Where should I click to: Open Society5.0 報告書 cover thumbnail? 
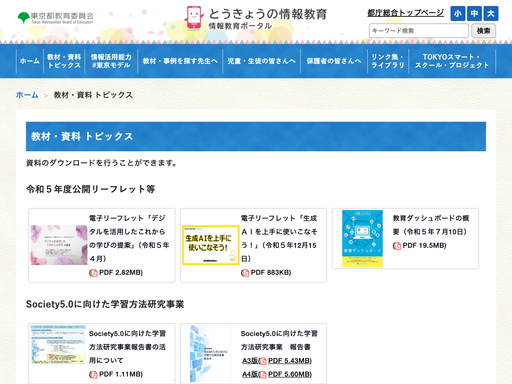[209, 354]
